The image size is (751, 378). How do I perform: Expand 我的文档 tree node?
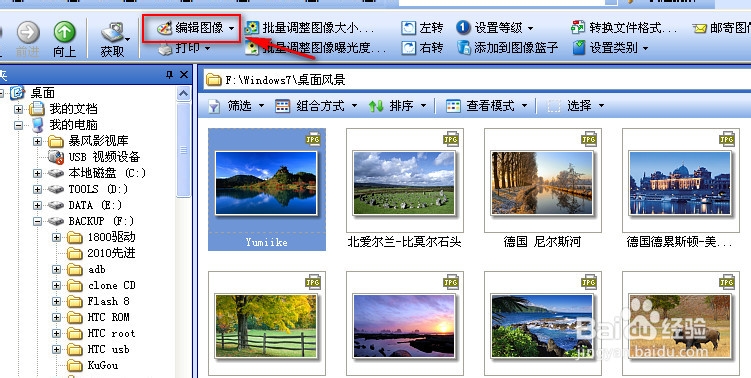pyautogui.click(x=18, y=109)
